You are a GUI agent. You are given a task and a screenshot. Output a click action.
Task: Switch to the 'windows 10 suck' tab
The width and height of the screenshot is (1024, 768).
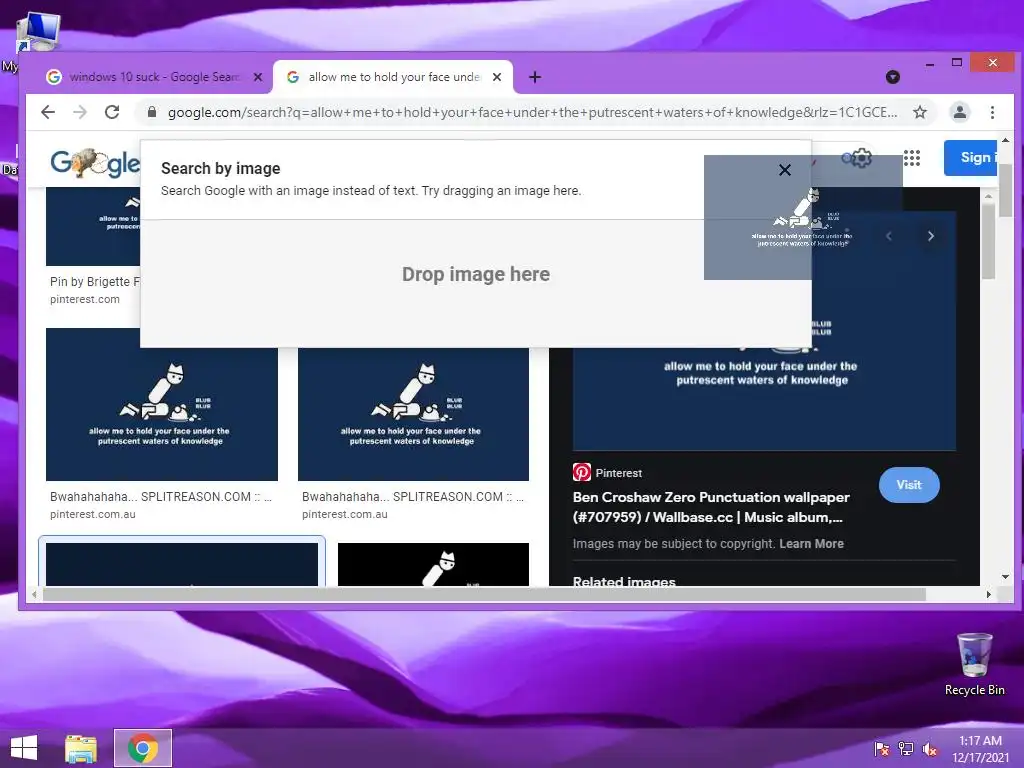pyautogui.click(x=154, y=77)
